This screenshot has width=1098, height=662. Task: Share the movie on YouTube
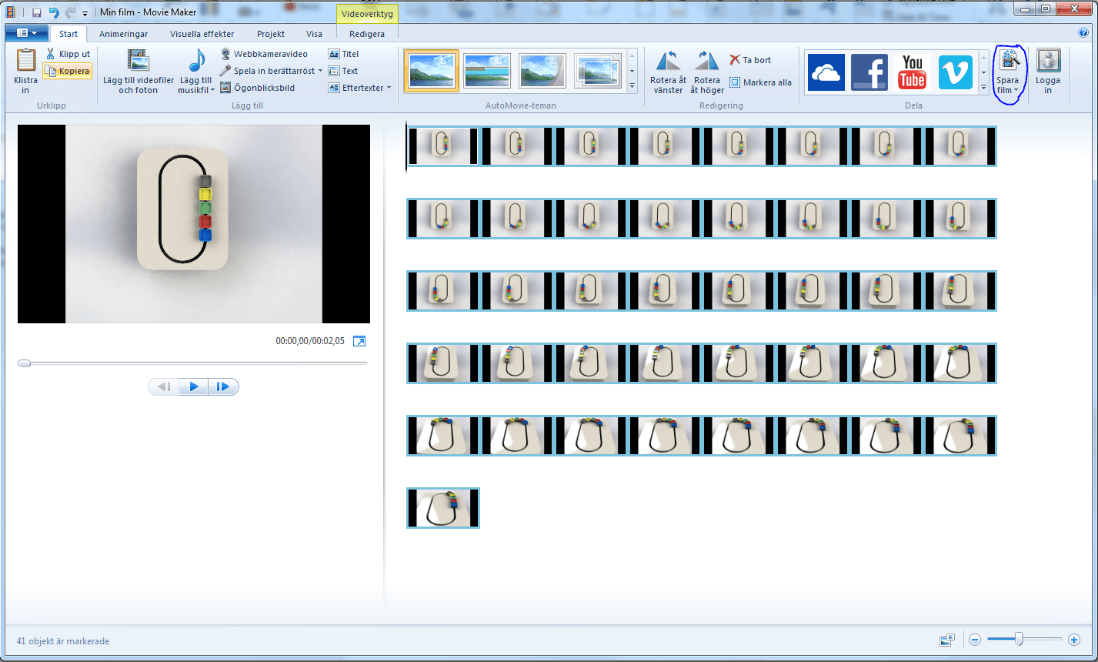point(911,72)
